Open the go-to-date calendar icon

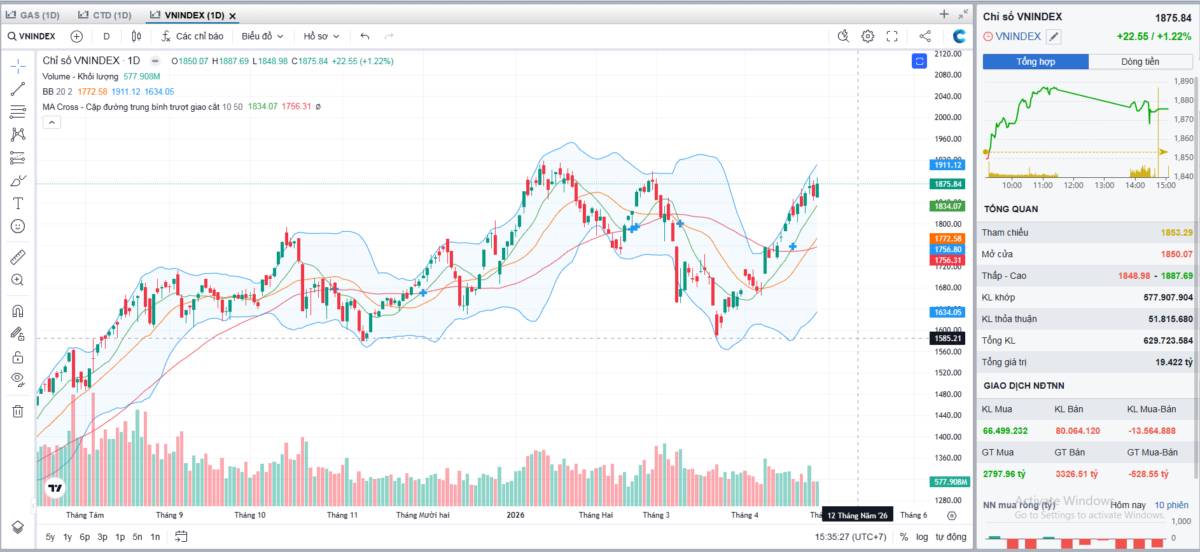pos(181,537)
